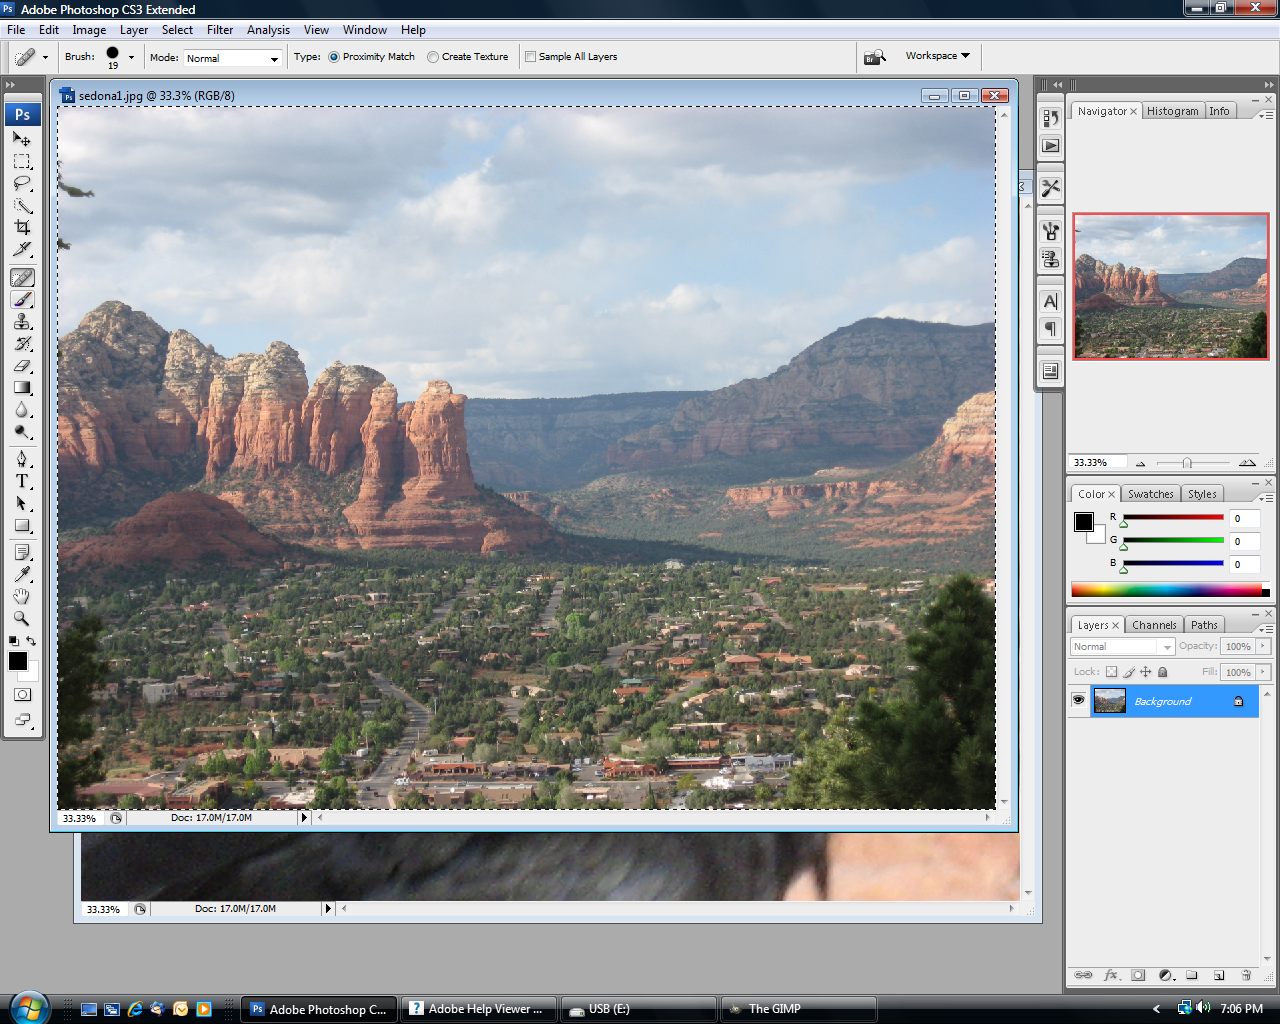The width and height of the screenshot is (1280, 1024).
Task: Open the Character panel icon
Action: tap(1050, 301)
